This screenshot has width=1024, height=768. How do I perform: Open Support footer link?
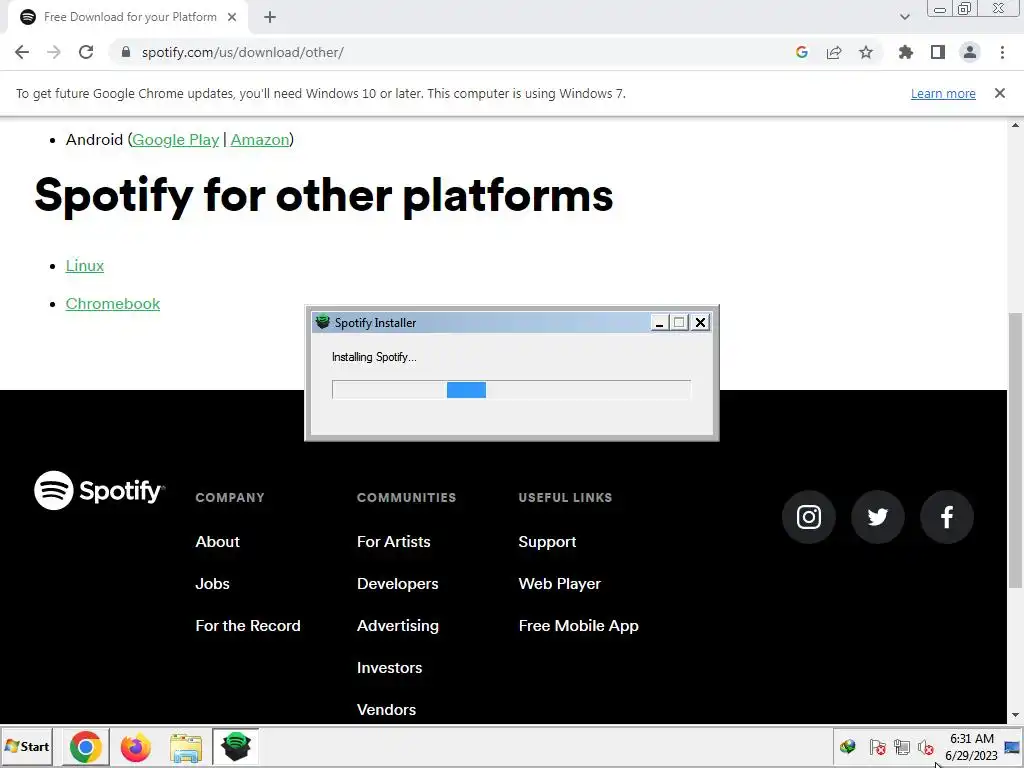tap(547, 542)
